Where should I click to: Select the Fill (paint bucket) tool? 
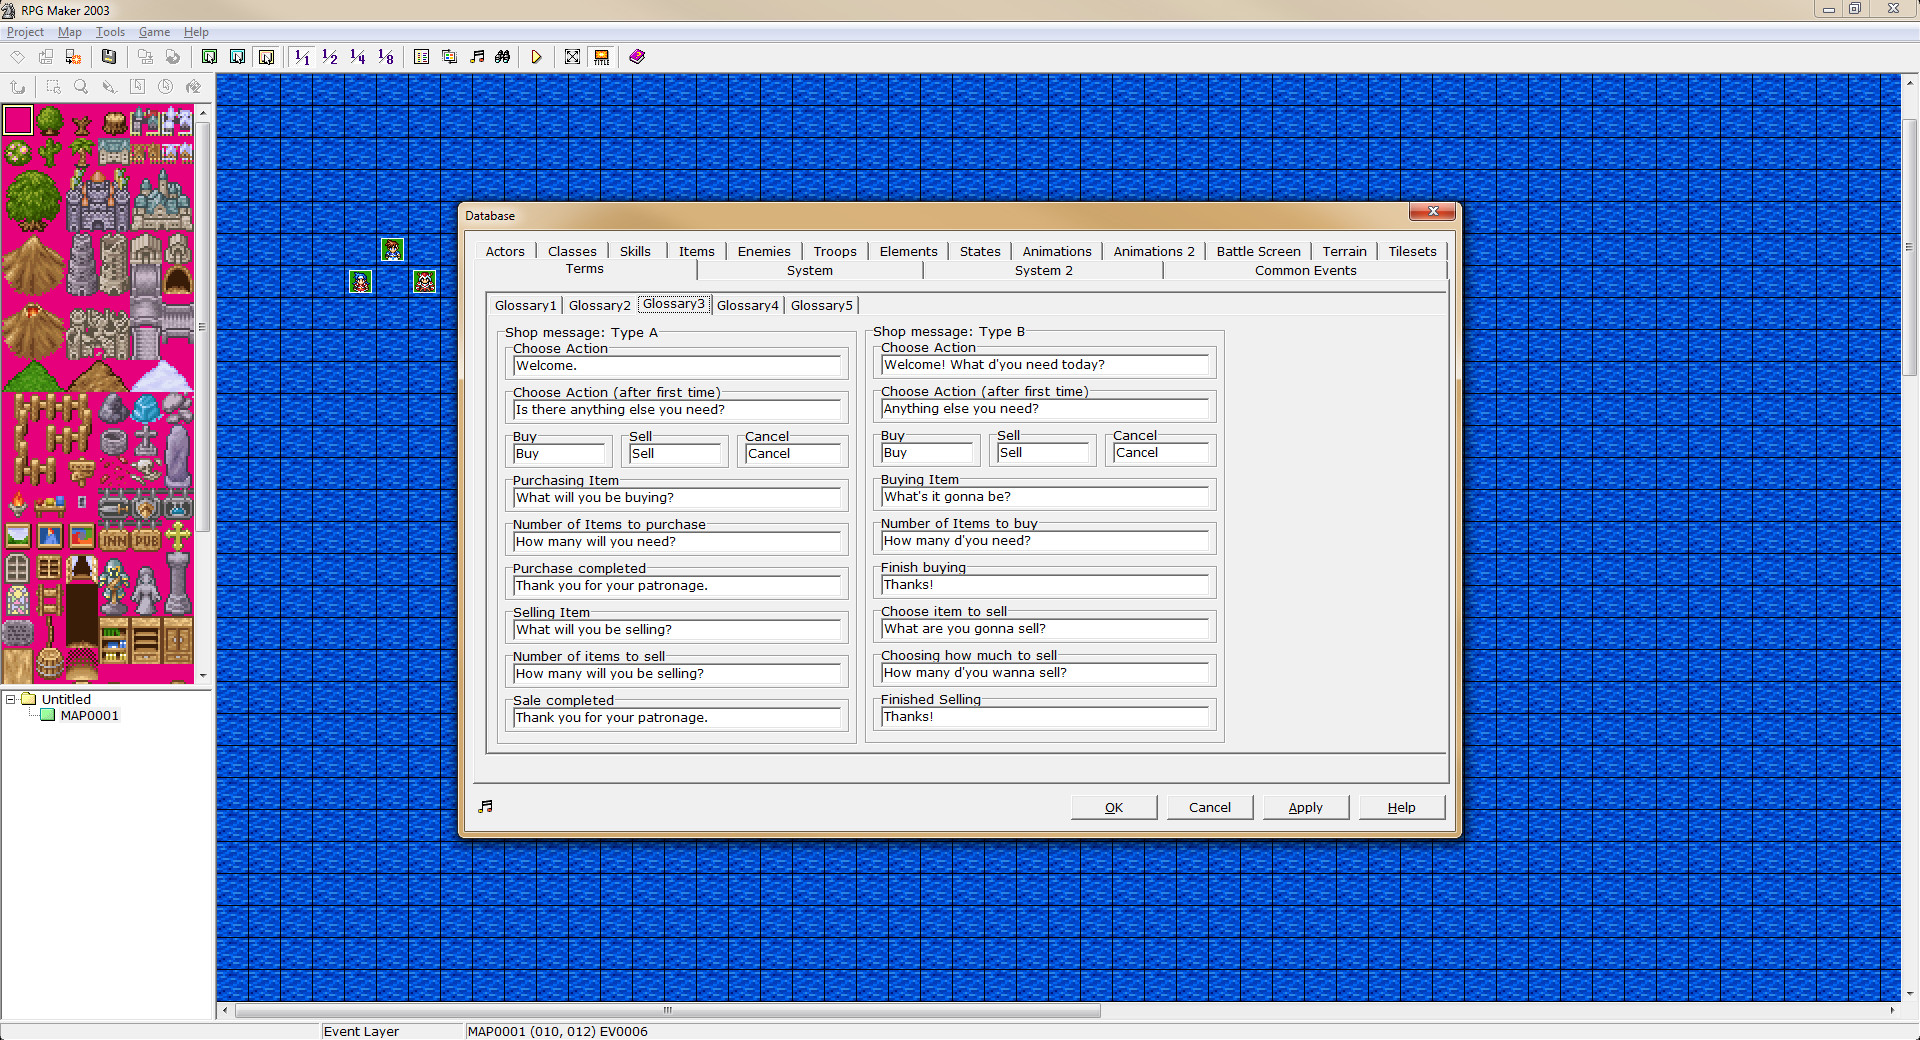click(193, 87)
